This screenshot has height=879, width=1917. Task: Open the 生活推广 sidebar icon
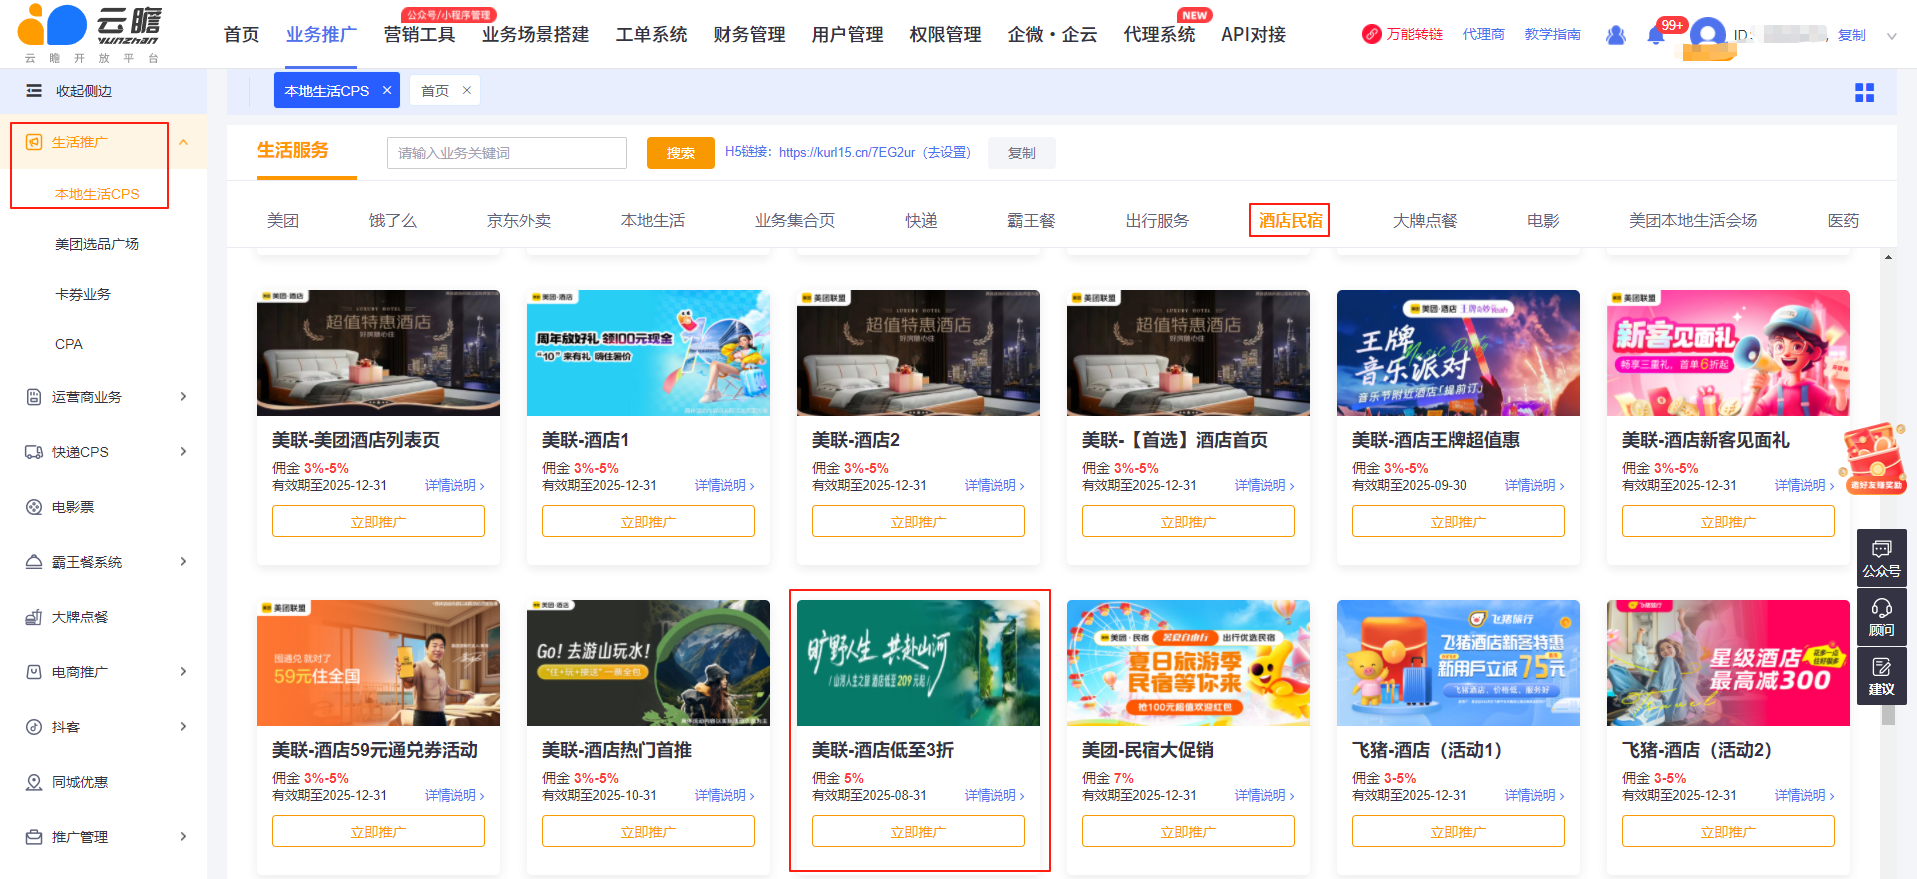[34, 142]
